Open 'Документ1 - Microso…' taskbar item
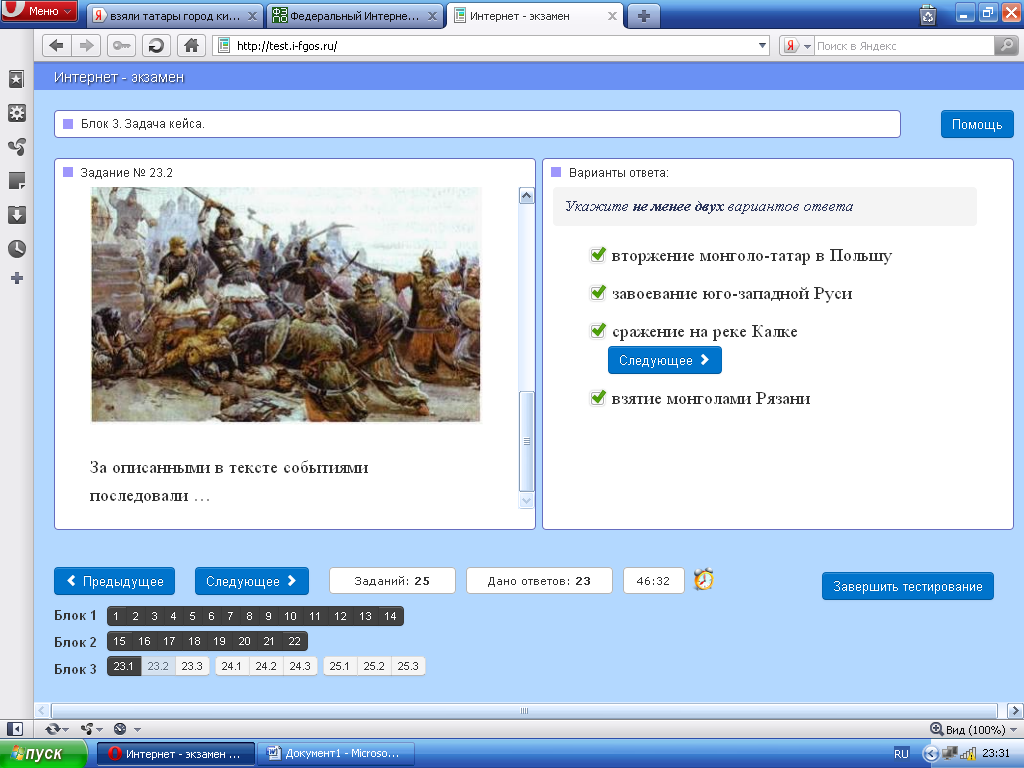This screenshot has height=768, width=1024. pos(336,754)
